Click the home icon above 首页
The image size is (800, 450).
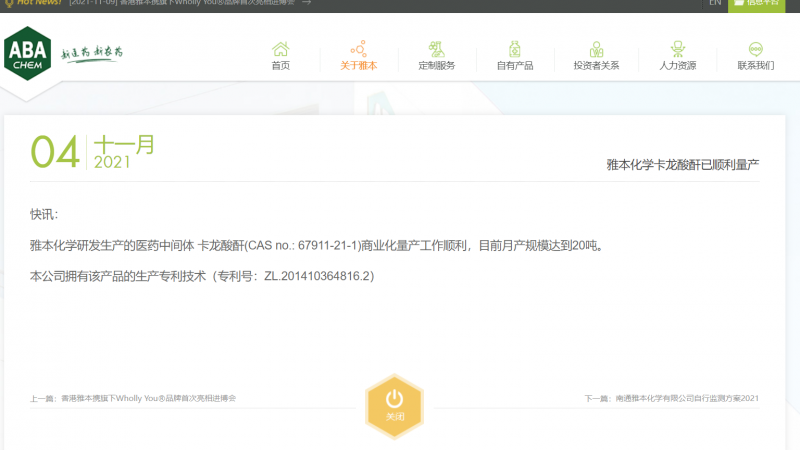(281, 49)
